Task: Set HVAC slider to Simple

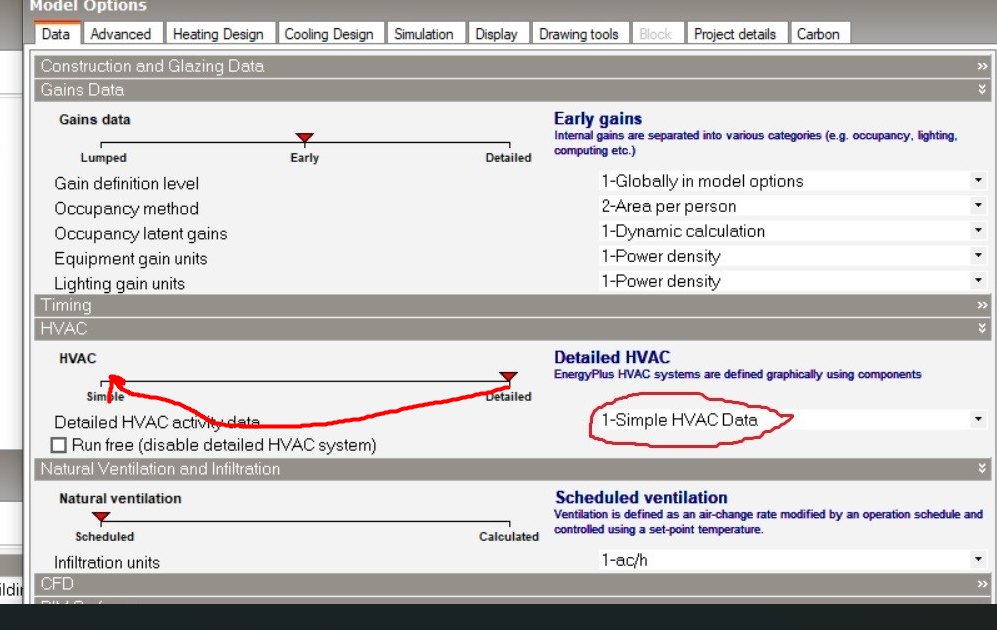Action: tap(102, 383)
